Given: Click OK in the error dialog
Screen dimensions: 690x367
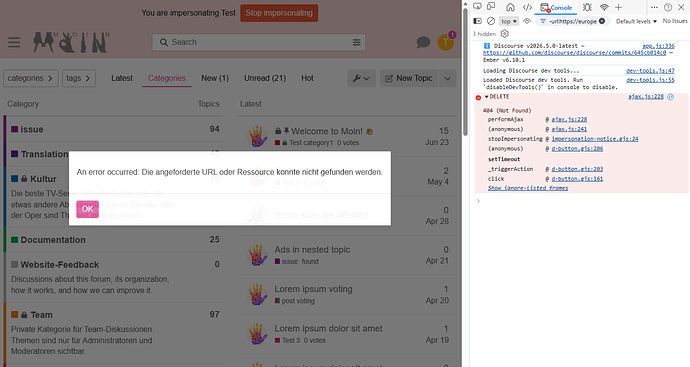Looking at the screenshot, I should coord(87,209).
